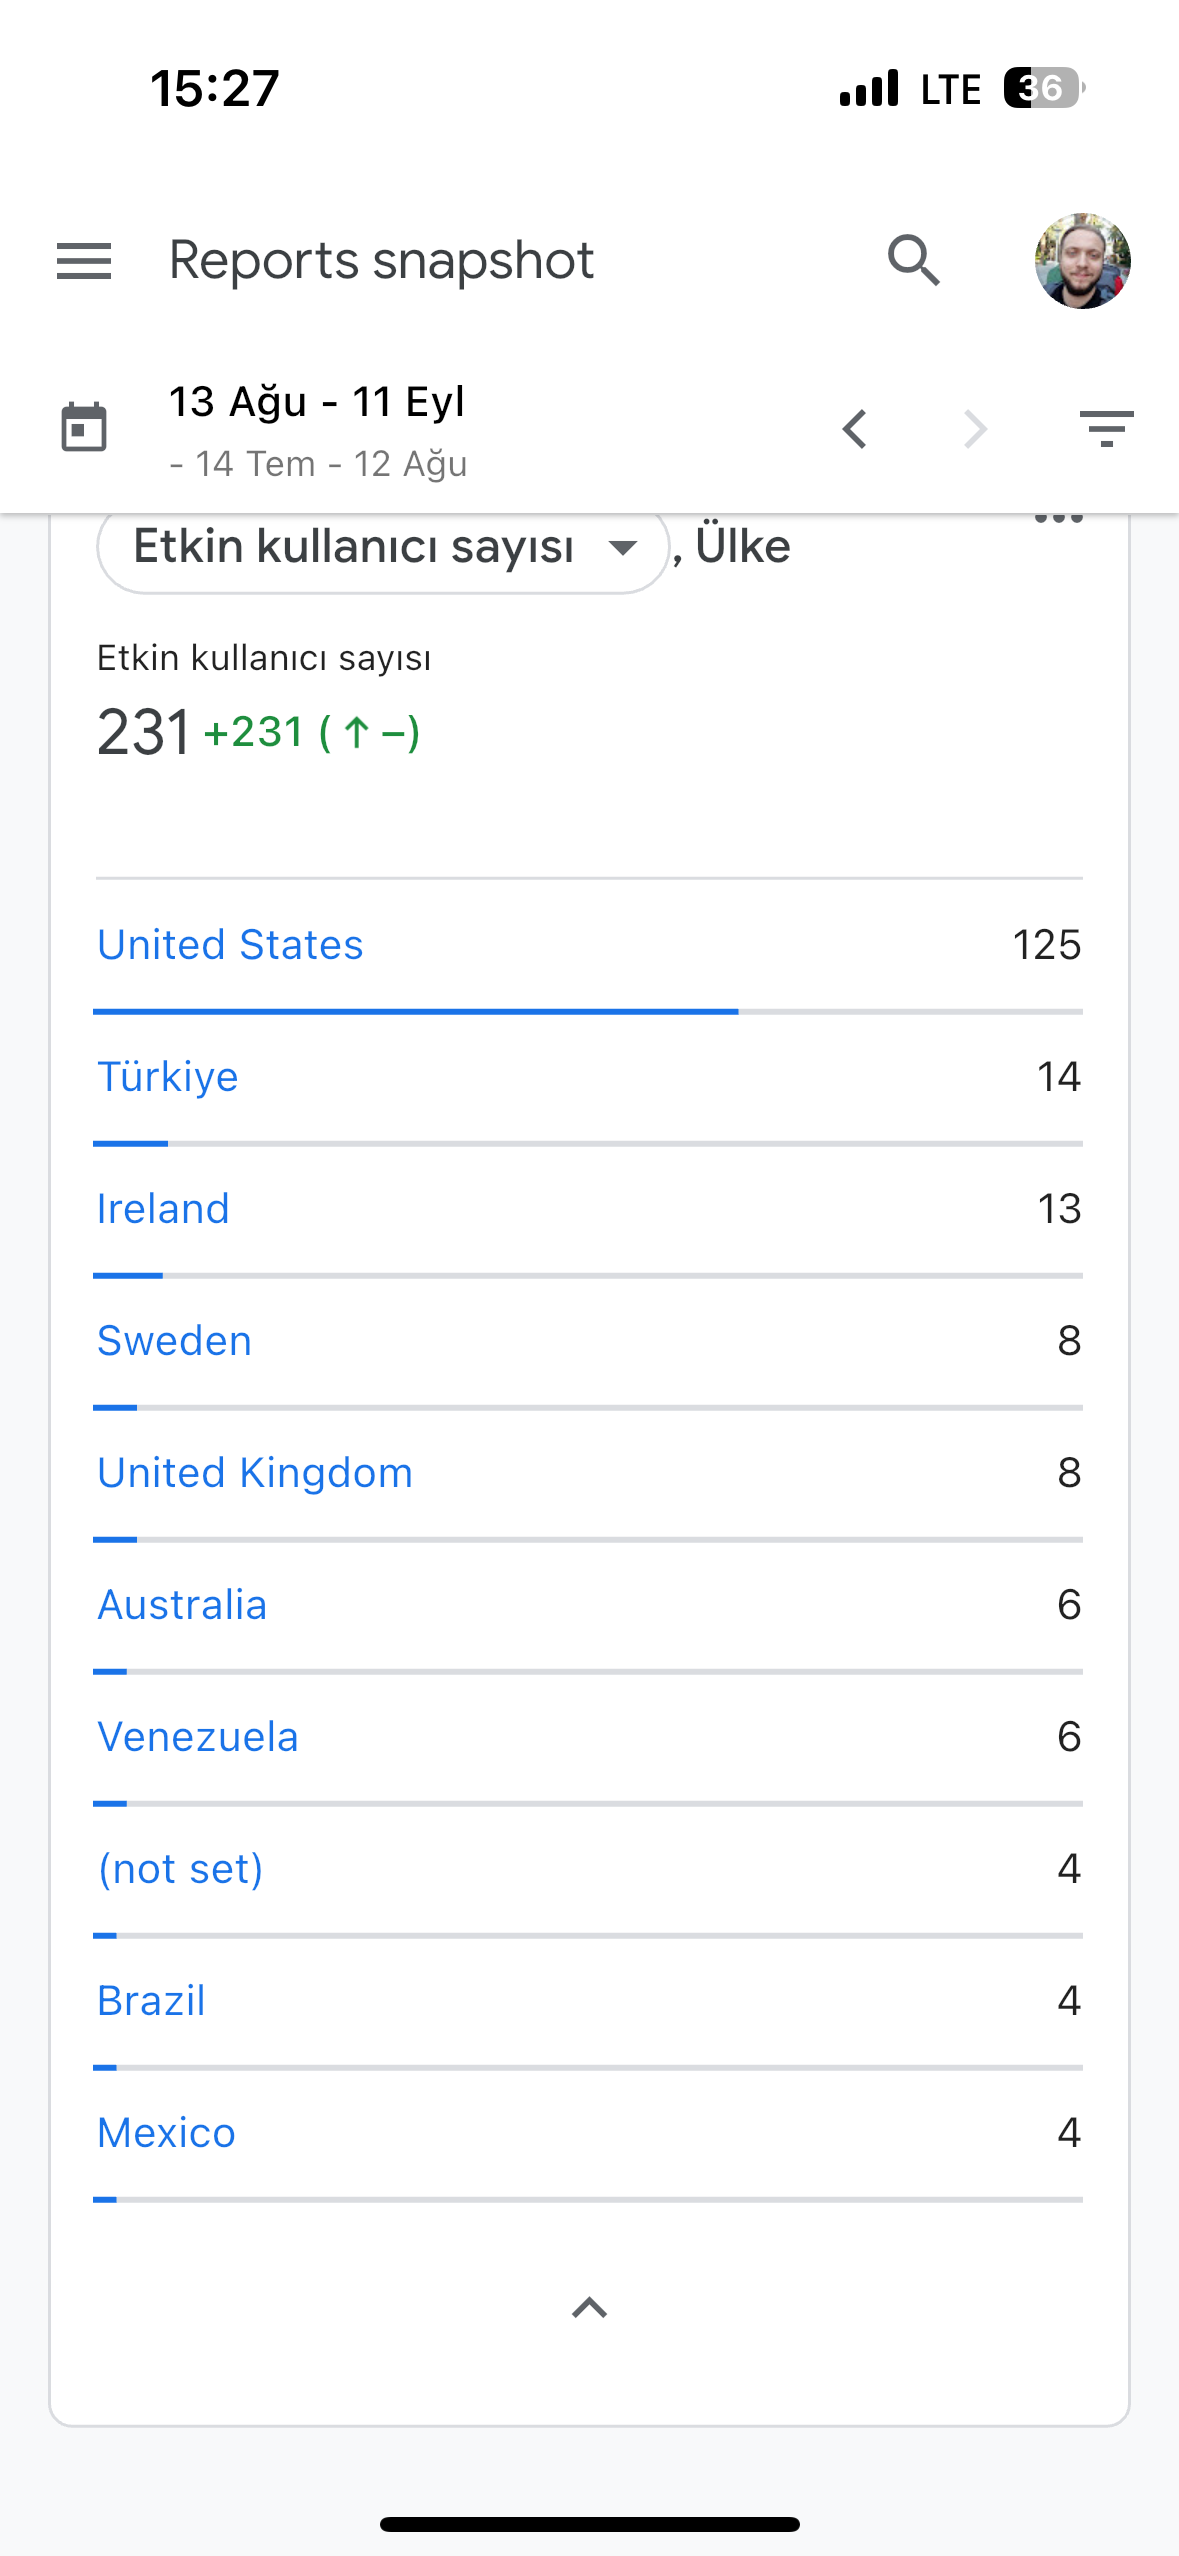Open the United States row
Viewport: 1179px width, 2556px height.
(589, 945)
